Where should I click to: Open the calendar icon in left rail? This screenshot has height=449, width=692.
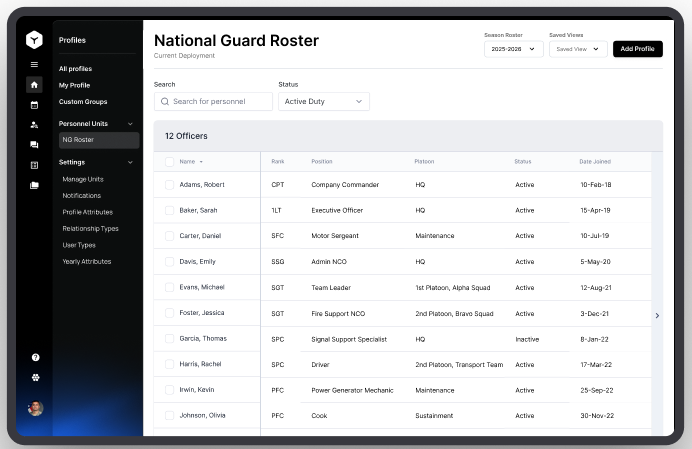34,105
